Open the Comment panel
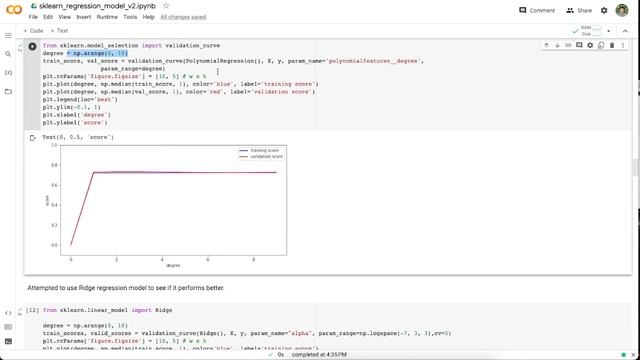This screenshot has height=360, width=640. coord(537,10)
